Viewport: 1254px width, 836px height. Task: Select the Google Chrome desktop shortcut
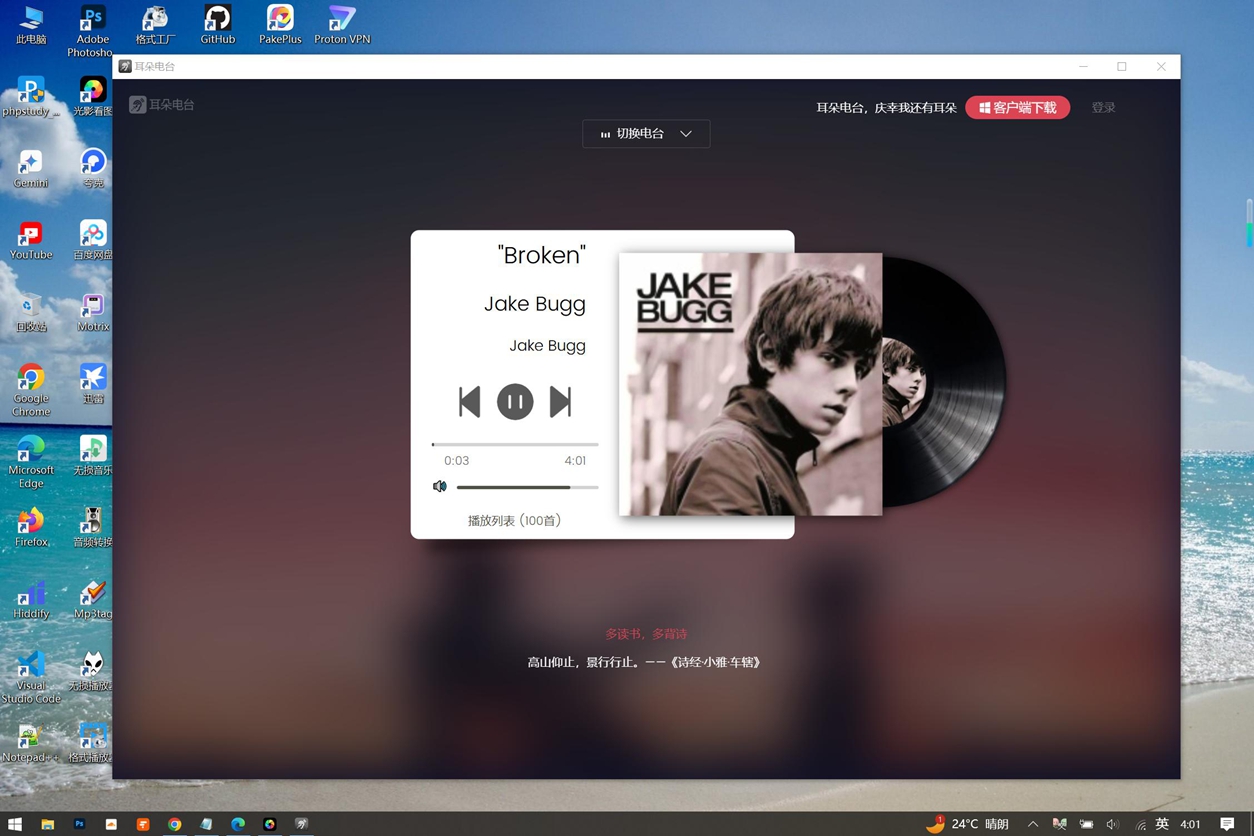pyautogui.click(x=31, y=390)
